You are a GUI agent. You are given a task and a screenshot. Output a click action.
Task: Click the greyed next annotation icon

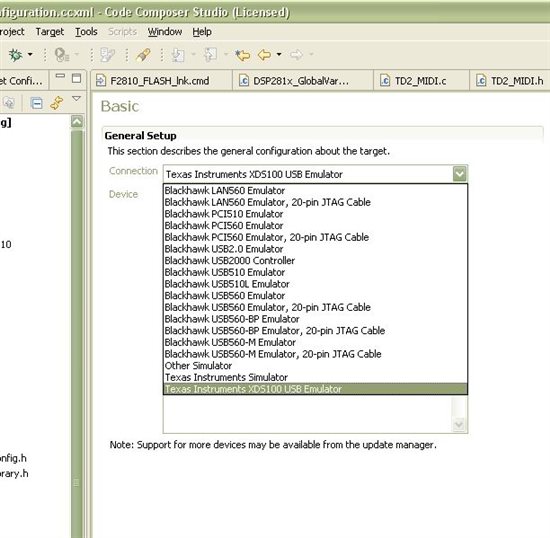click(x=178, y=55)
